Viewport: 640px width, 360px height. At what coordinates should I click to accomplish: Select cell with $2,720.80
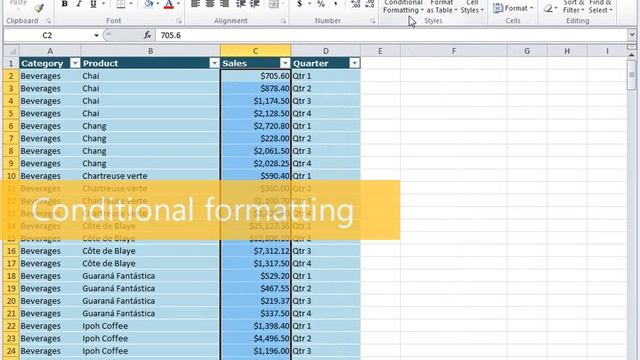point(256,126)
